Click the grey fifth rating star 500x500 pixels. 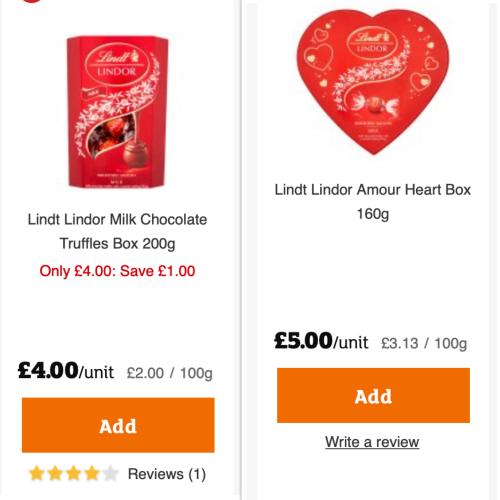[x=110, y=473]
